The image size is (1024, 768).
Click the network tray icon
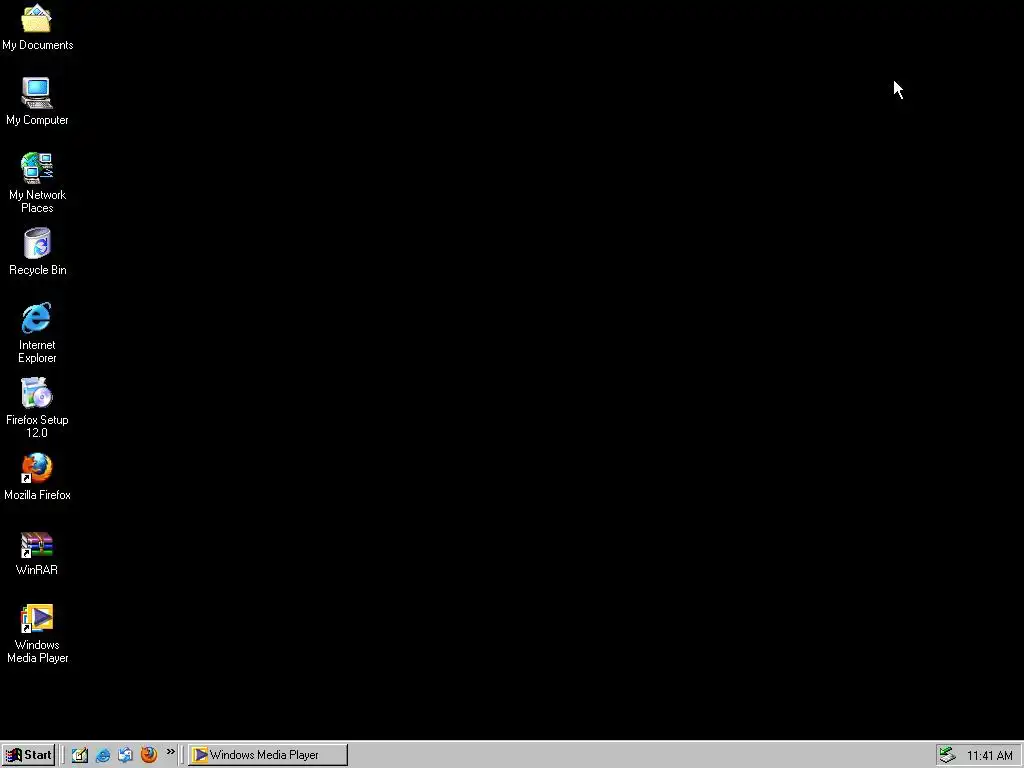click(947, 755)
